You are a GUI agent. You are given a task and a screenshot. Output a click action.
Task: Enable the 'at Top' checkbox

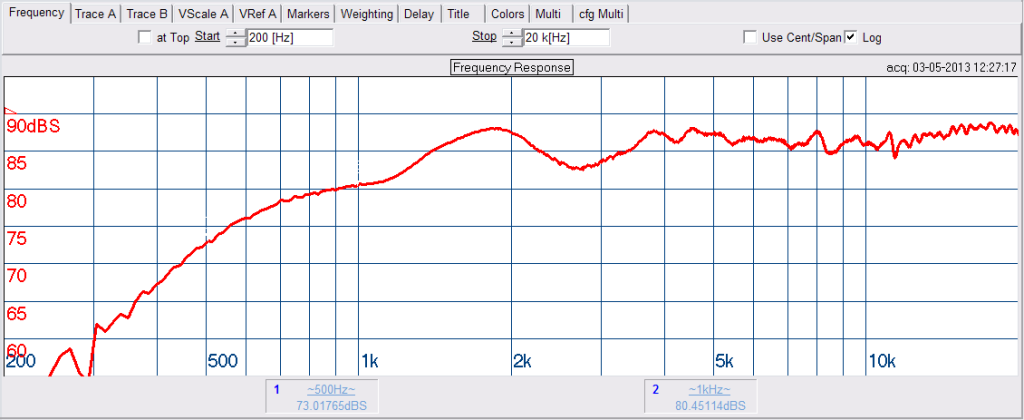point(143,38)
